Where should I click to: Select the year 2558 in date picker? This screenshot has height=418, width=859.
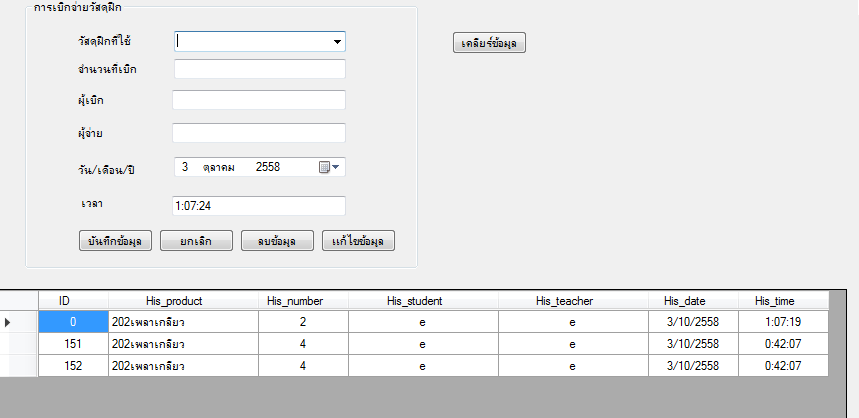coord(268,167)
